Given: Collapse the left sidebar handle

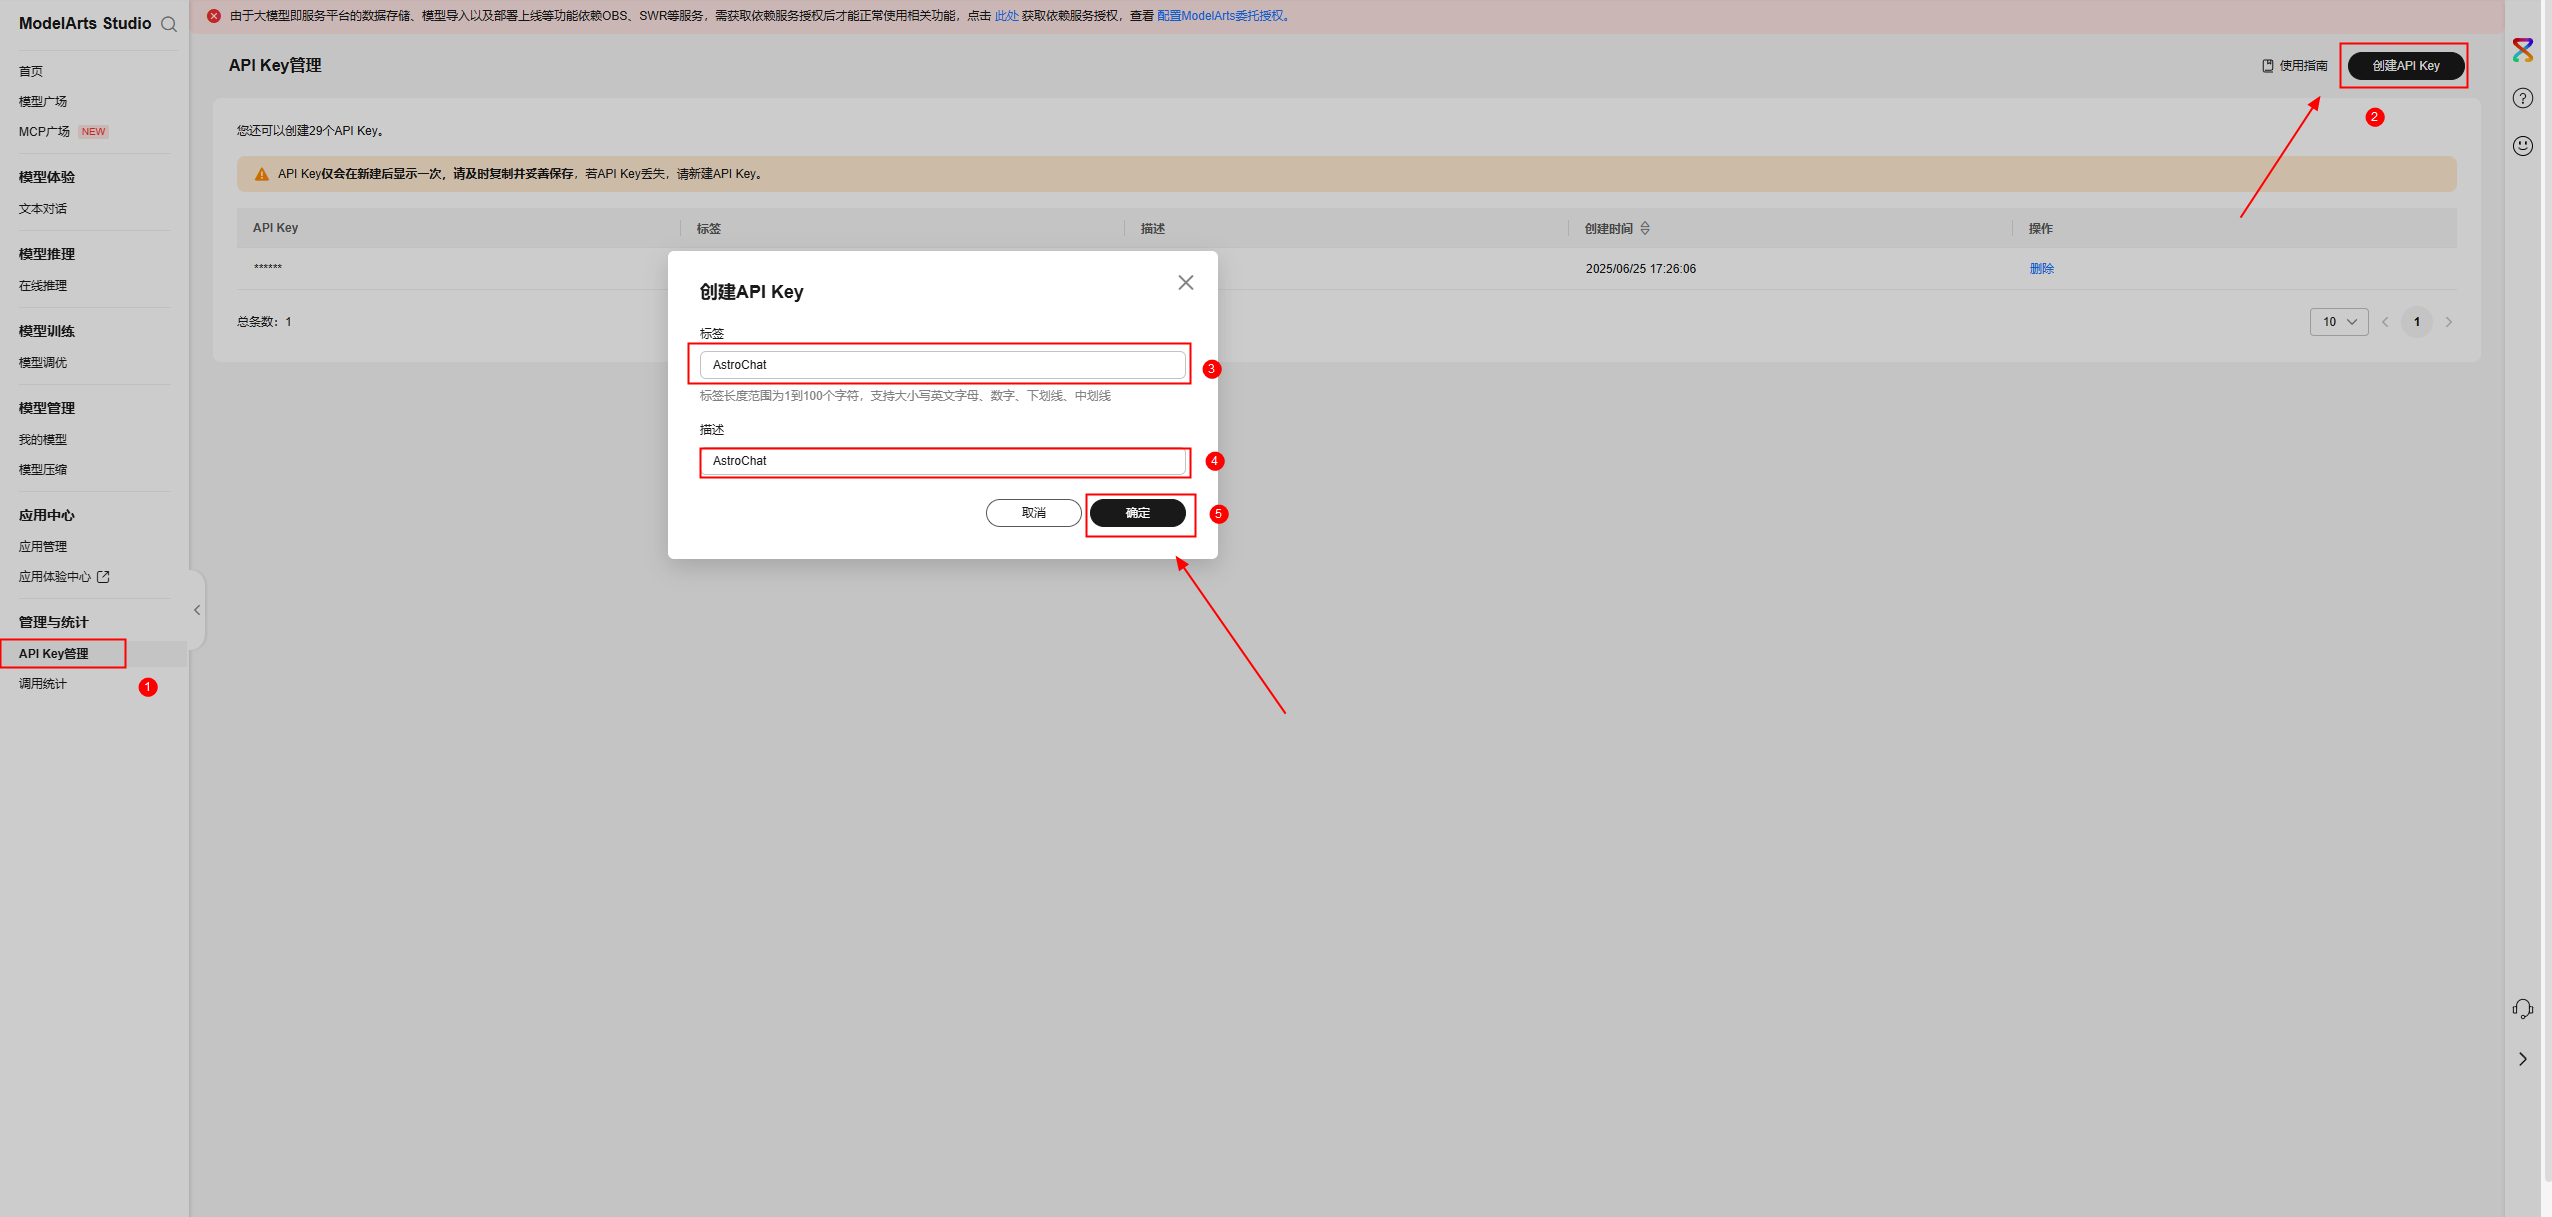Looking at the screenshot, I should click(197, 610).
